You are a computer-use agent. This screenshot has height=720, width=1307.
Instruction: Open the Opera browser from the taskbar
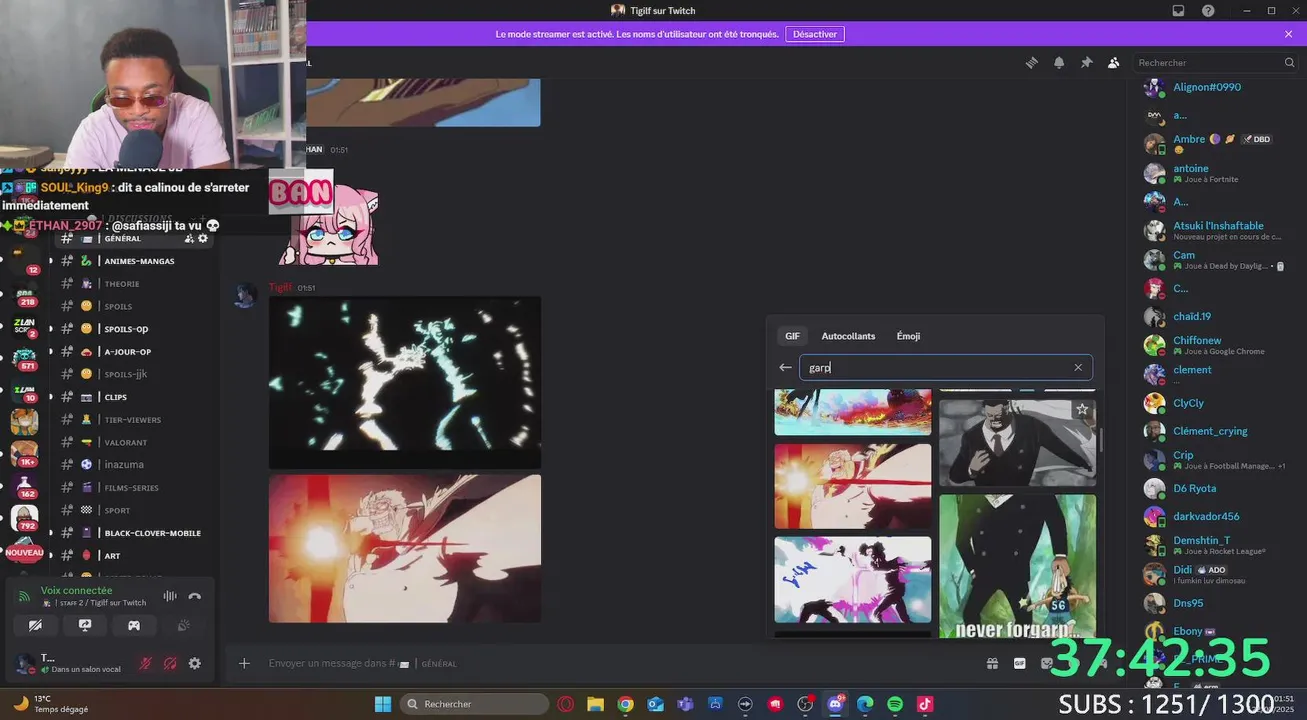click(x=565, y=704)
